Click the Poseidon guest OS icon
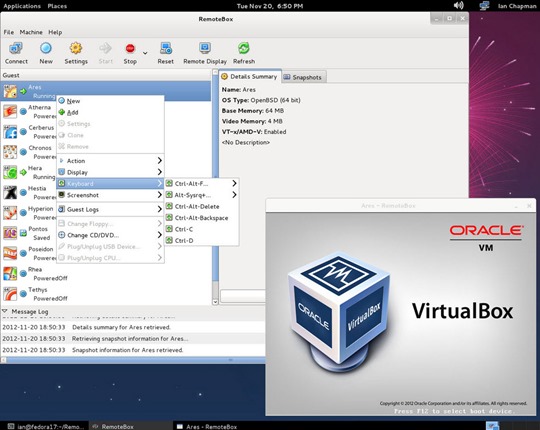Image resolution: width=540 pixels, height=430 pixels. (10, 253)
